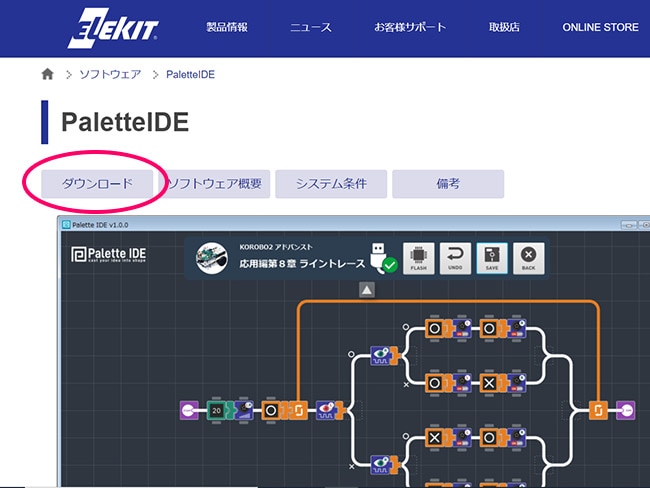The height and width of the screenshot is (488, 650).
Task: Click the USB connection status icon
Action: pos(383,258)
